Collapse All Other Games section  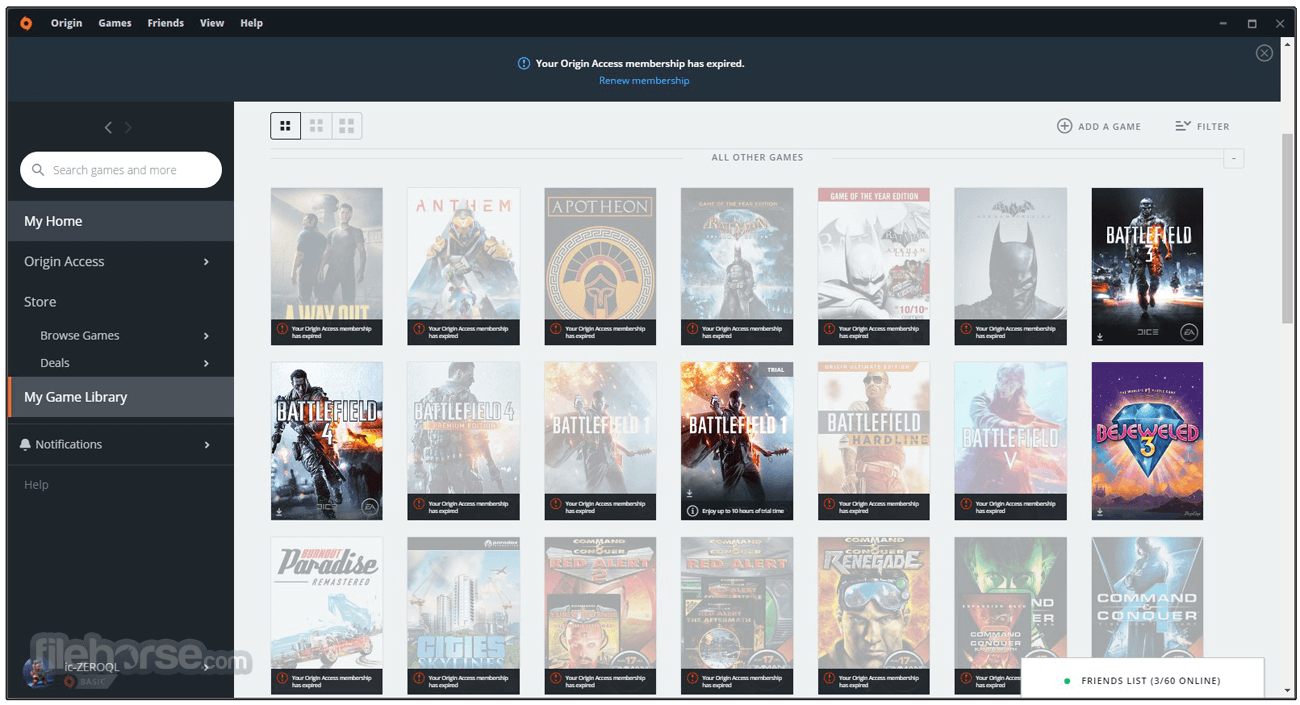pos(1234,158)
